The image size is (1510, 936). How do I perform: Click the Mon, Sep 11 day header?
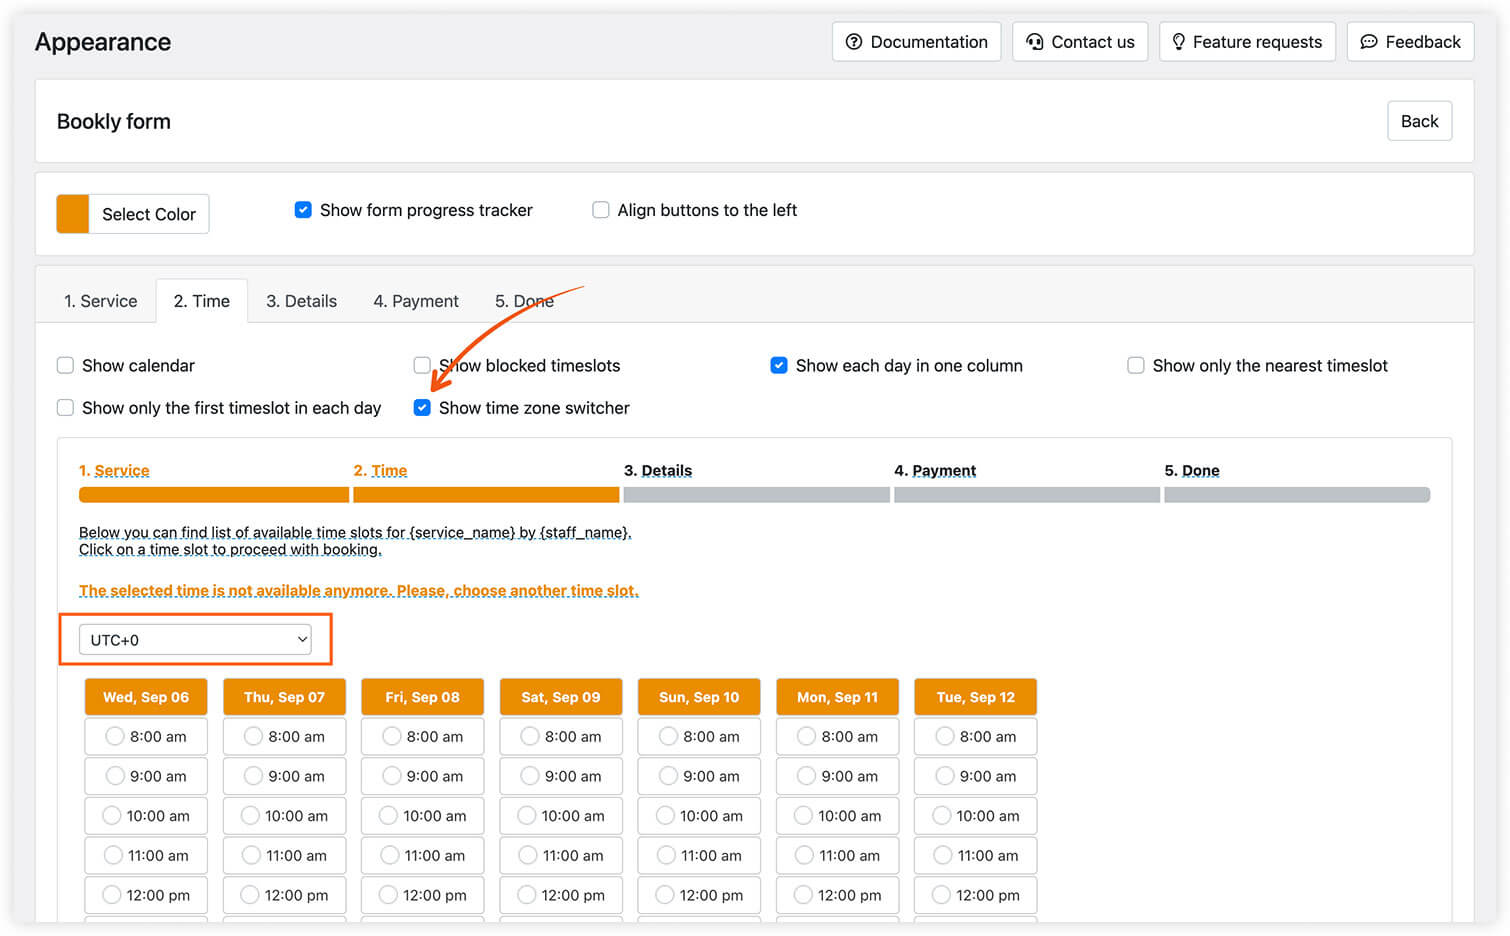837,697
